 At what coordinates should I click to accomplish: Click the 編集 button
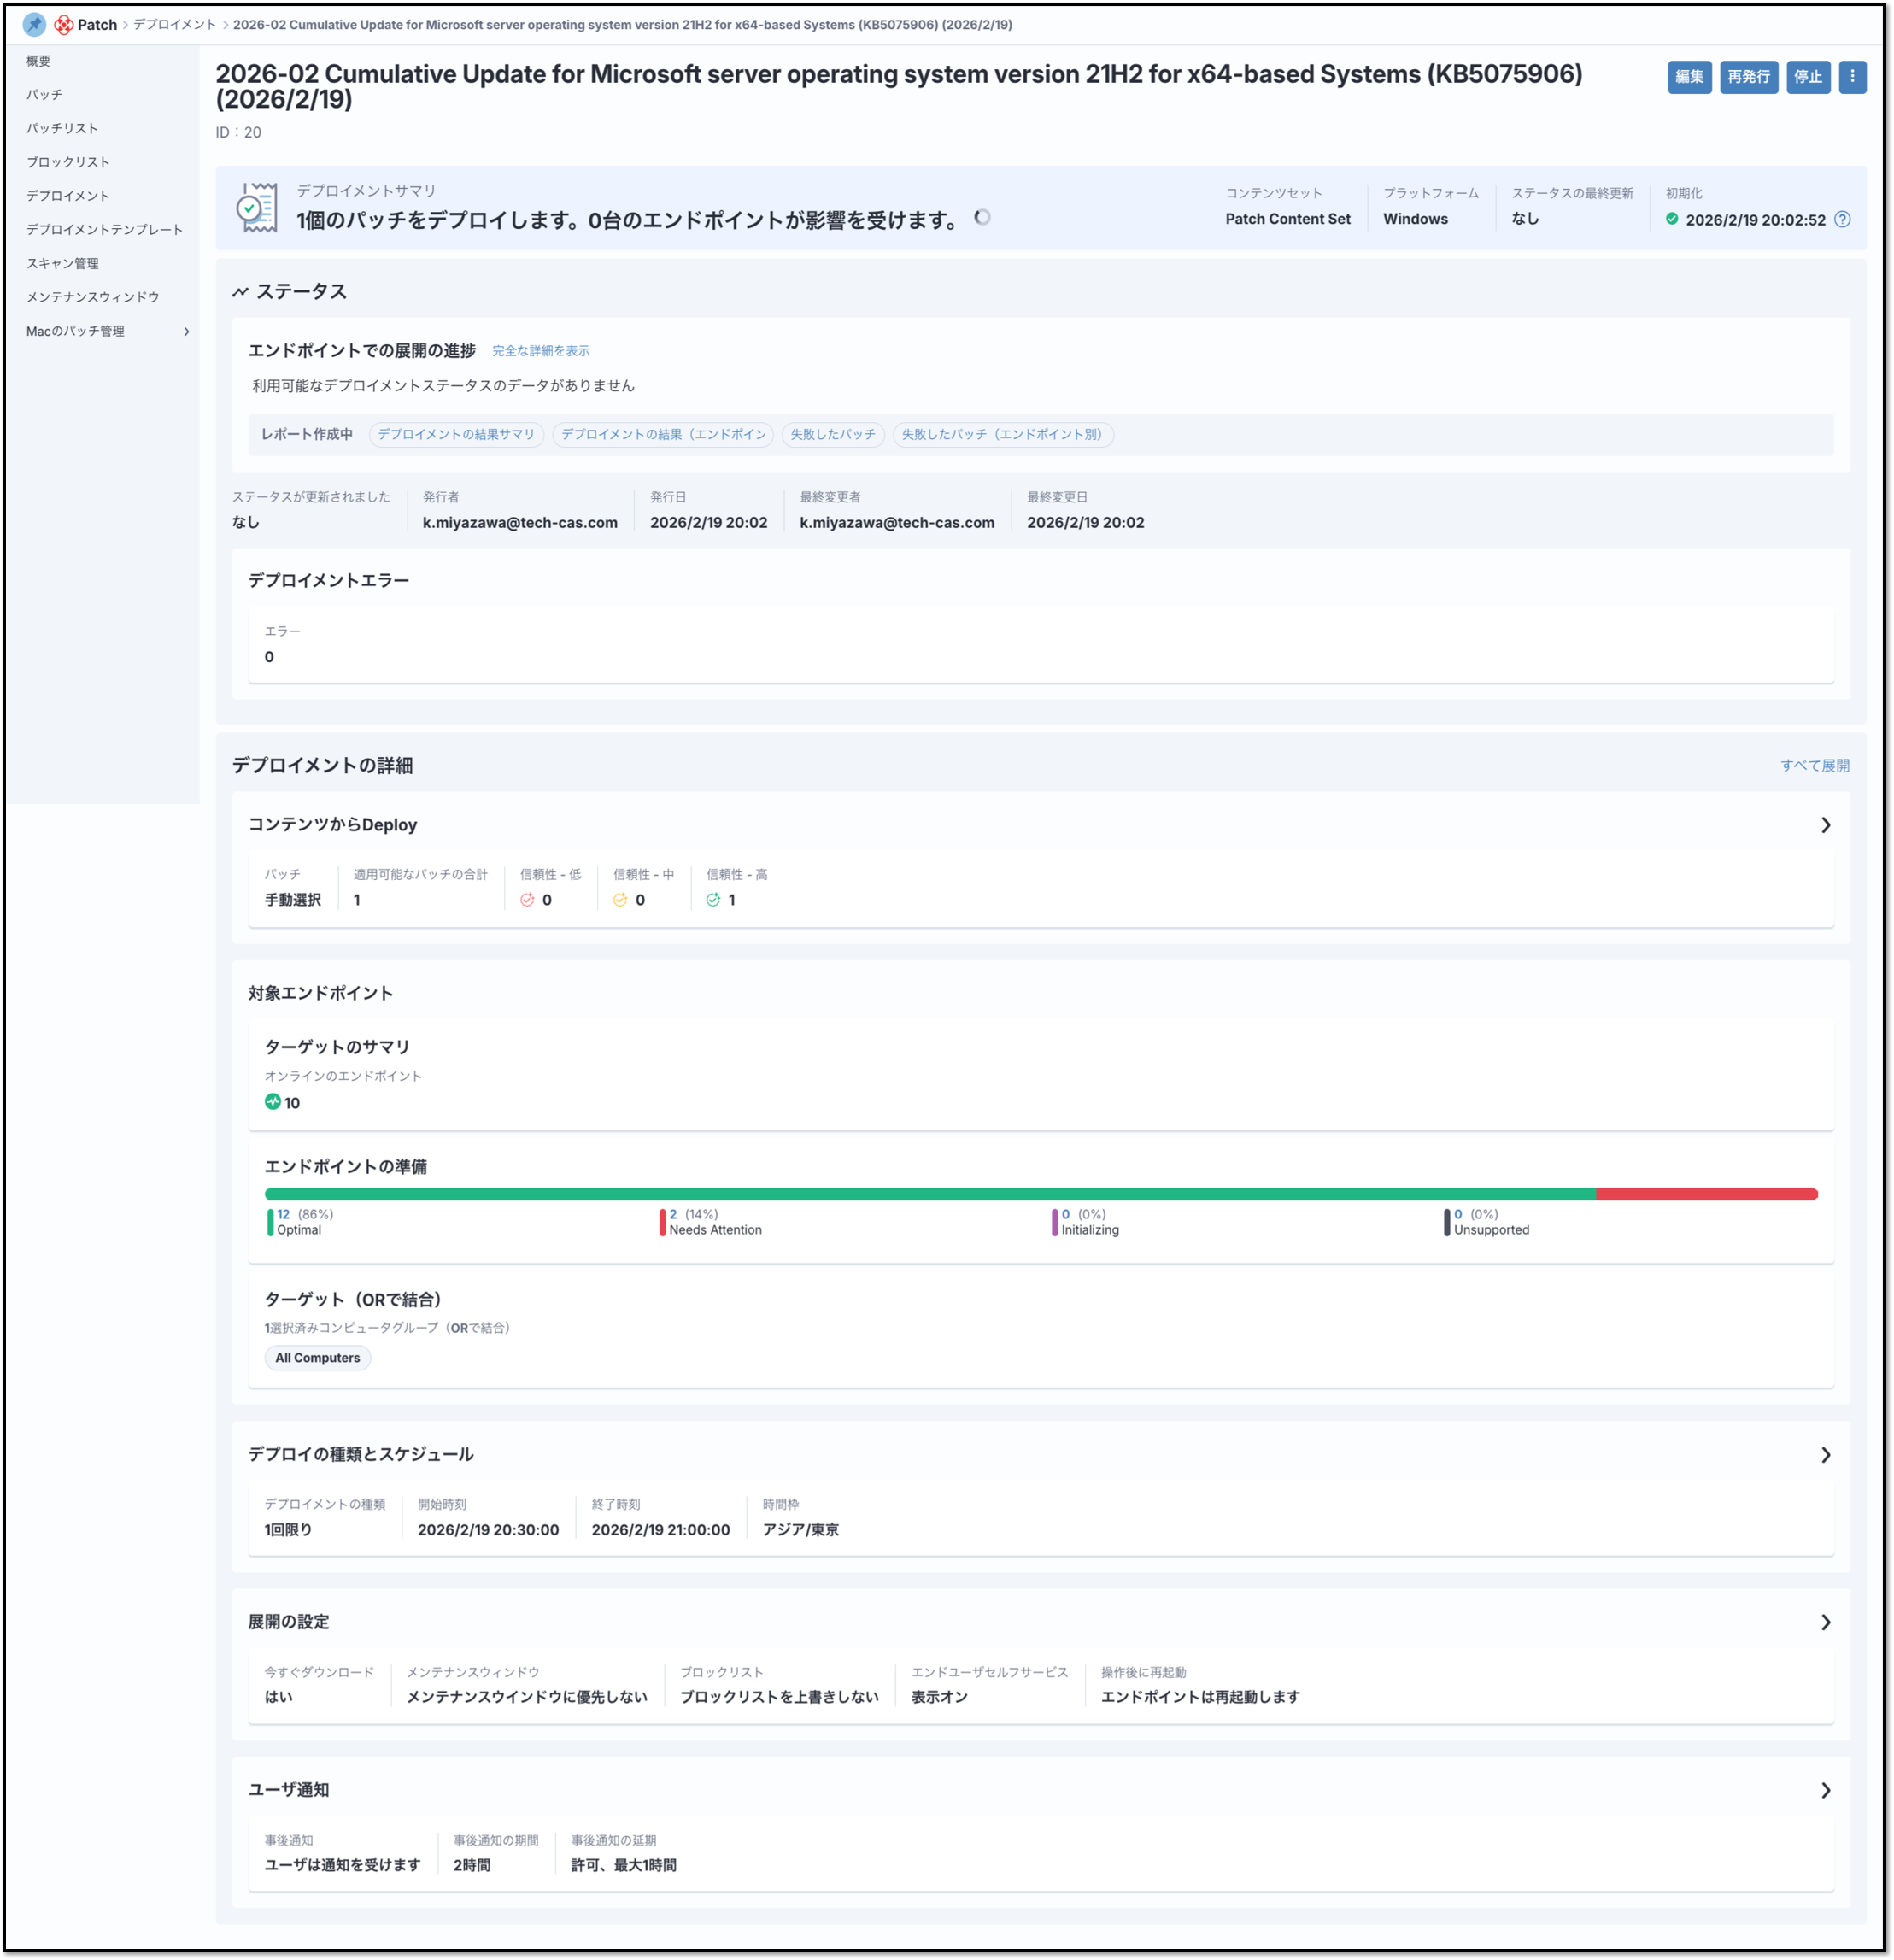1689,76
